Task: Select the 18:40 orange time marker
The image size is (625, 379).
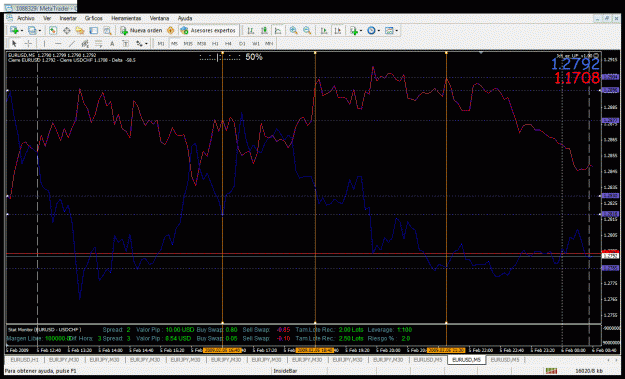Action: tap(315, 350)
